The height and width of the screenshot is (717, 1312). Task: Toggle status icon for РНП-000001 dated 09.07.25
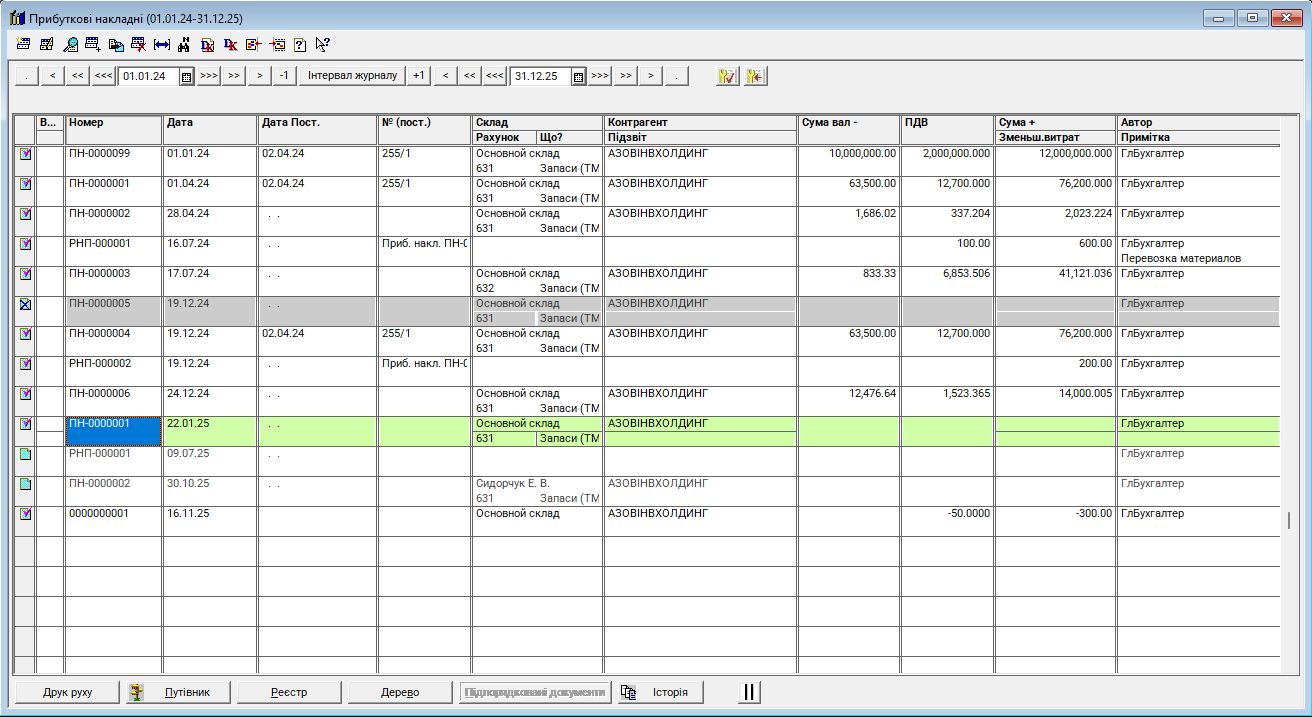26,454
